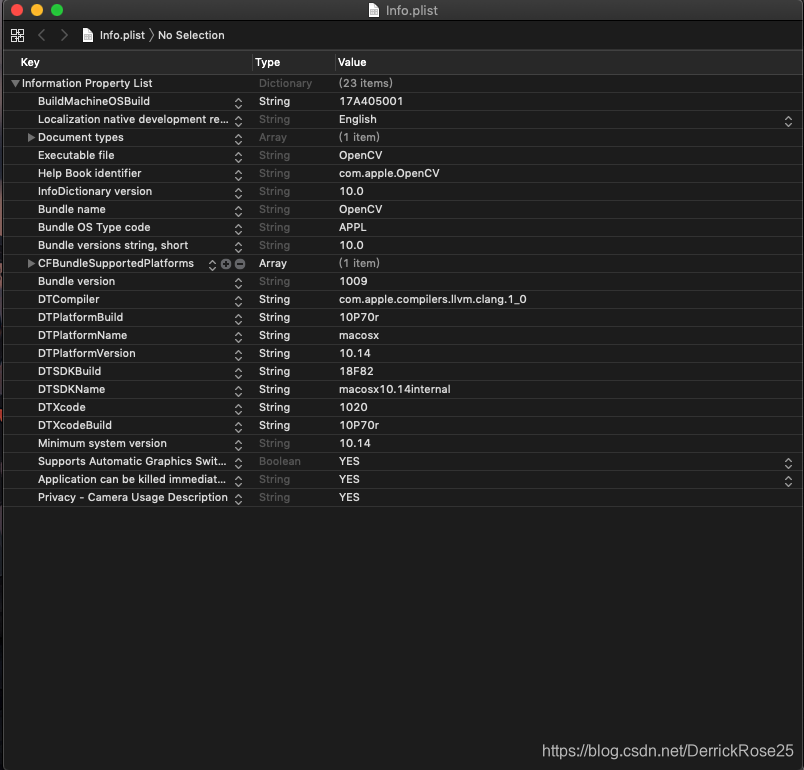
Task: Open key stepper for DTSDKBuild
Action: coord(238,373)
